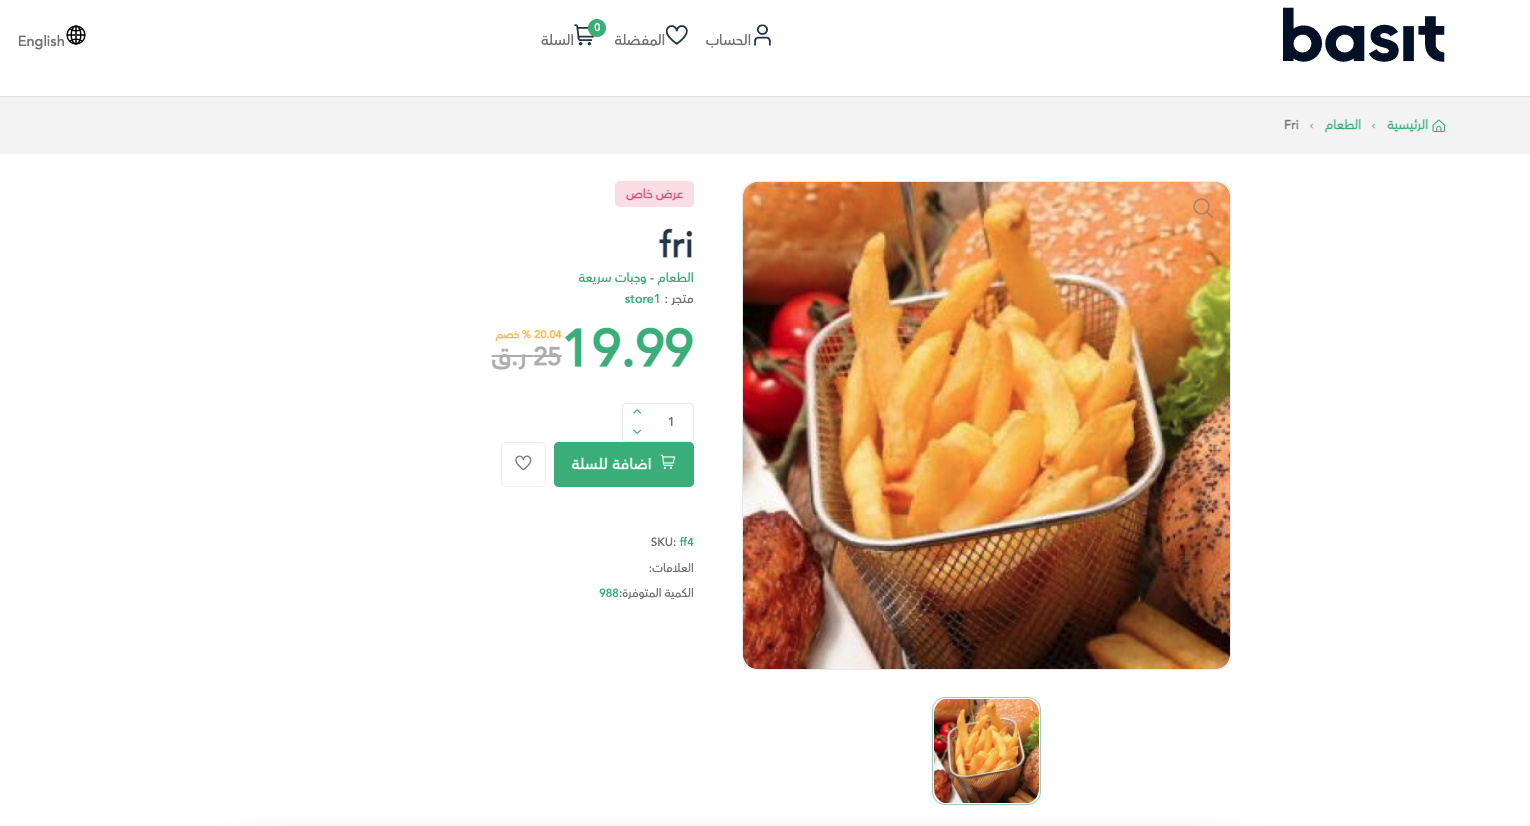Click the اضافة للسلة add to cart button
The image size is (1530, 826).
pos(624,464)
